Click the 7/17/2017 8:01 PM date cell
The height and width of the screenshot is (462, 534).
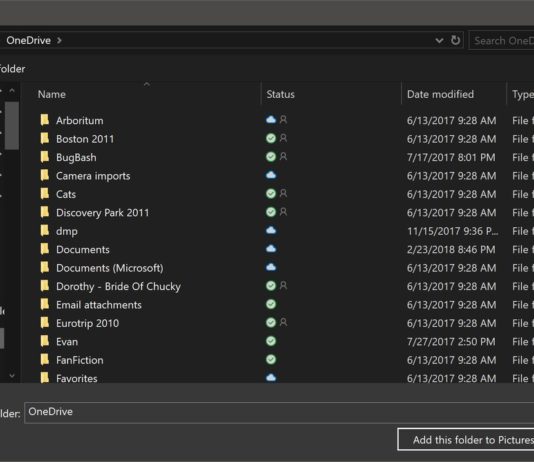[451, 157]
